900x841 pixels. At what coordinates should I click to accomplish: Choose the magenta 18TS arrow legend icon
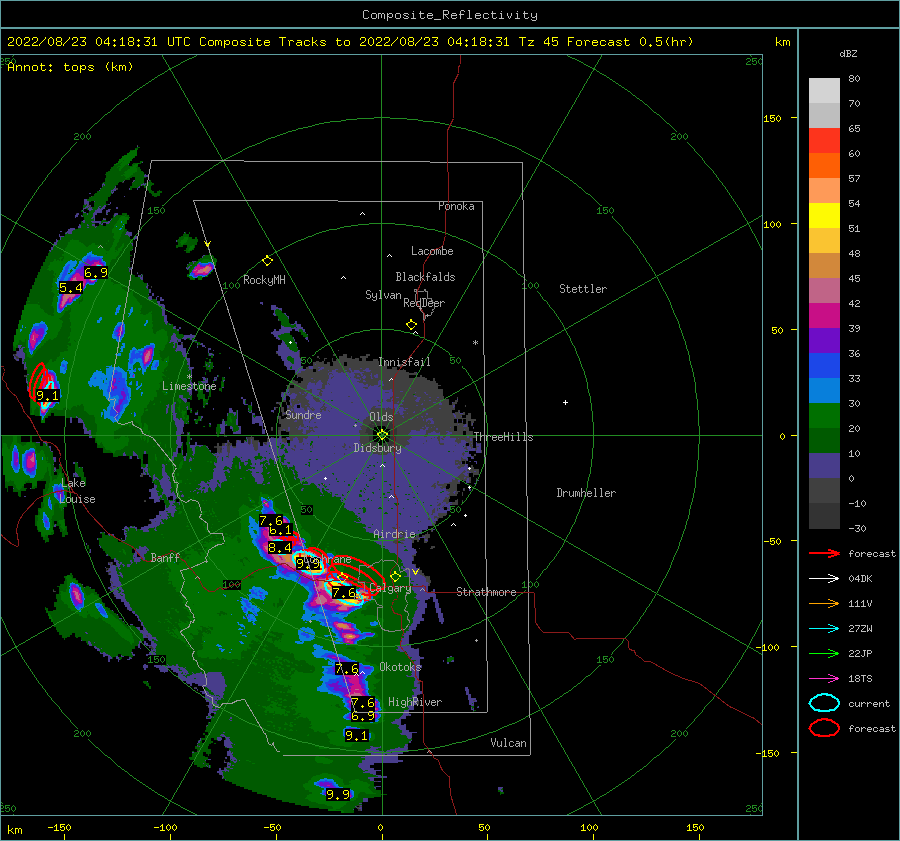tap(824, 679)
